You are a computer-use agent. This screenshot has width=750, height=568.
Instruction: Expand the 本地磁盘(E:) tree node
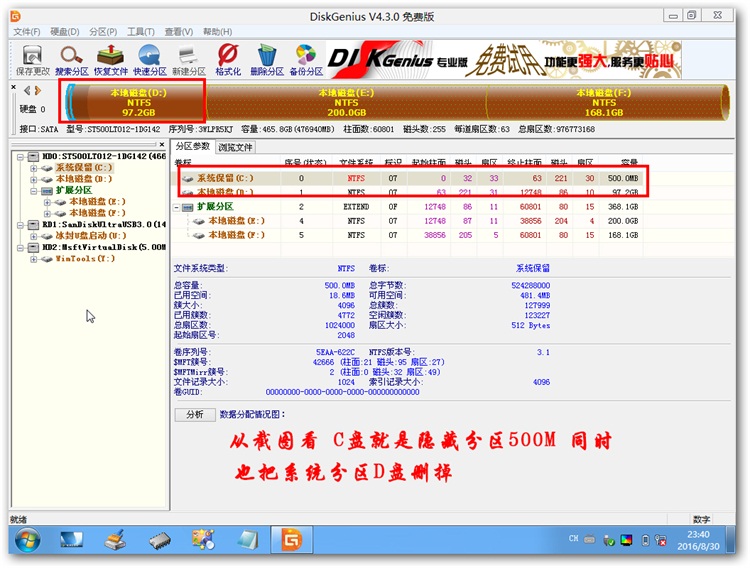pos(47,202)
